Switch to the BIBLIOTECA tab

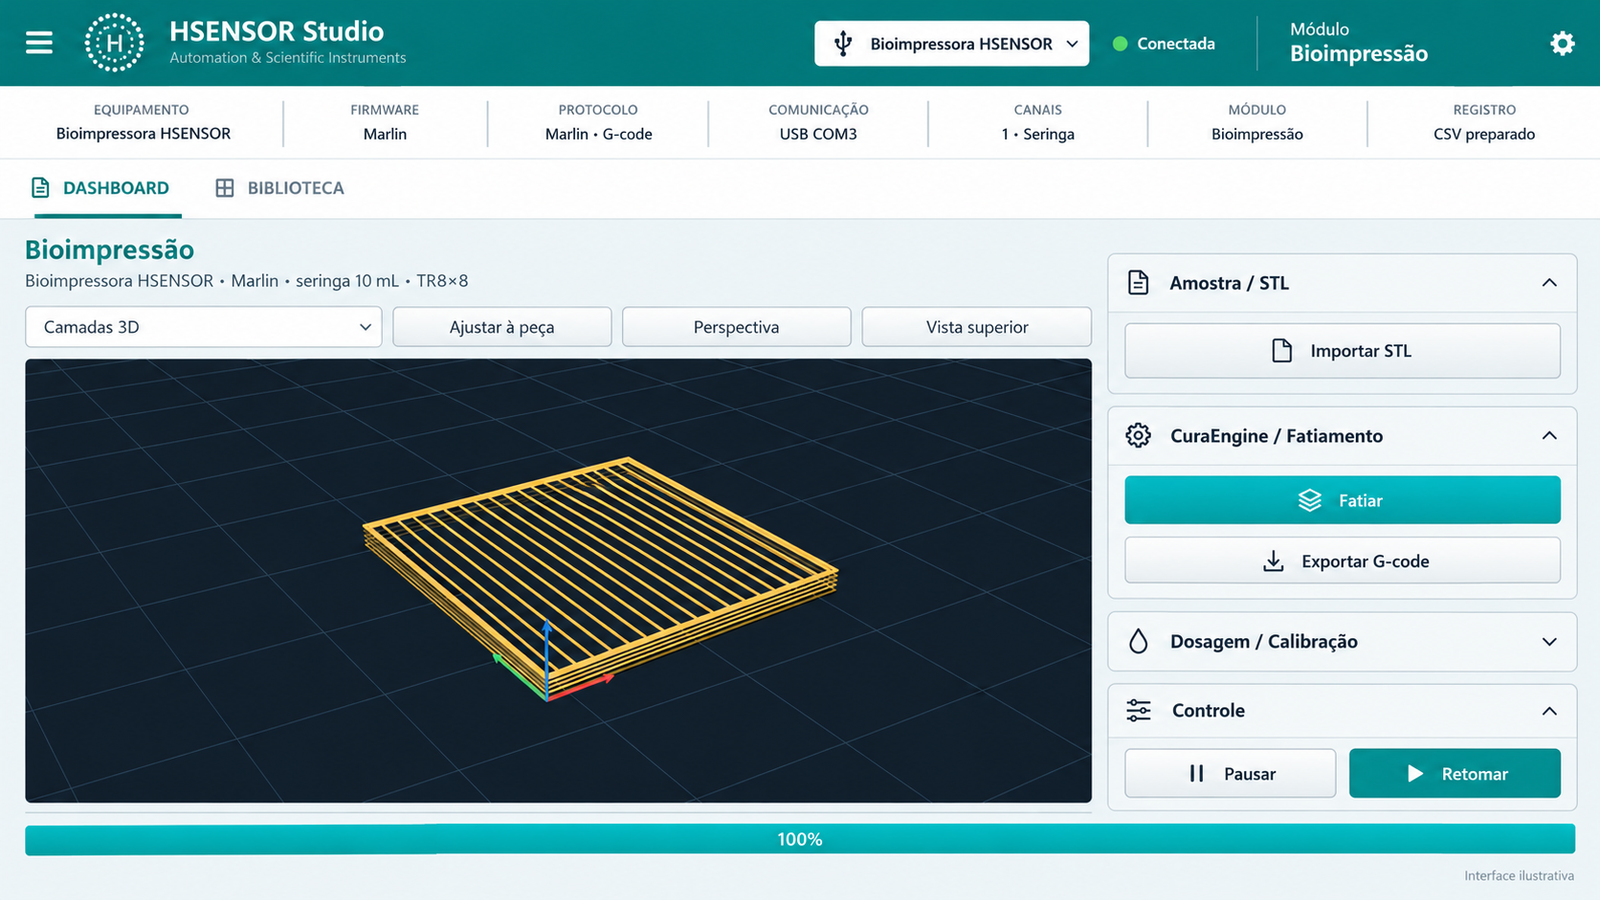[280, 188]
